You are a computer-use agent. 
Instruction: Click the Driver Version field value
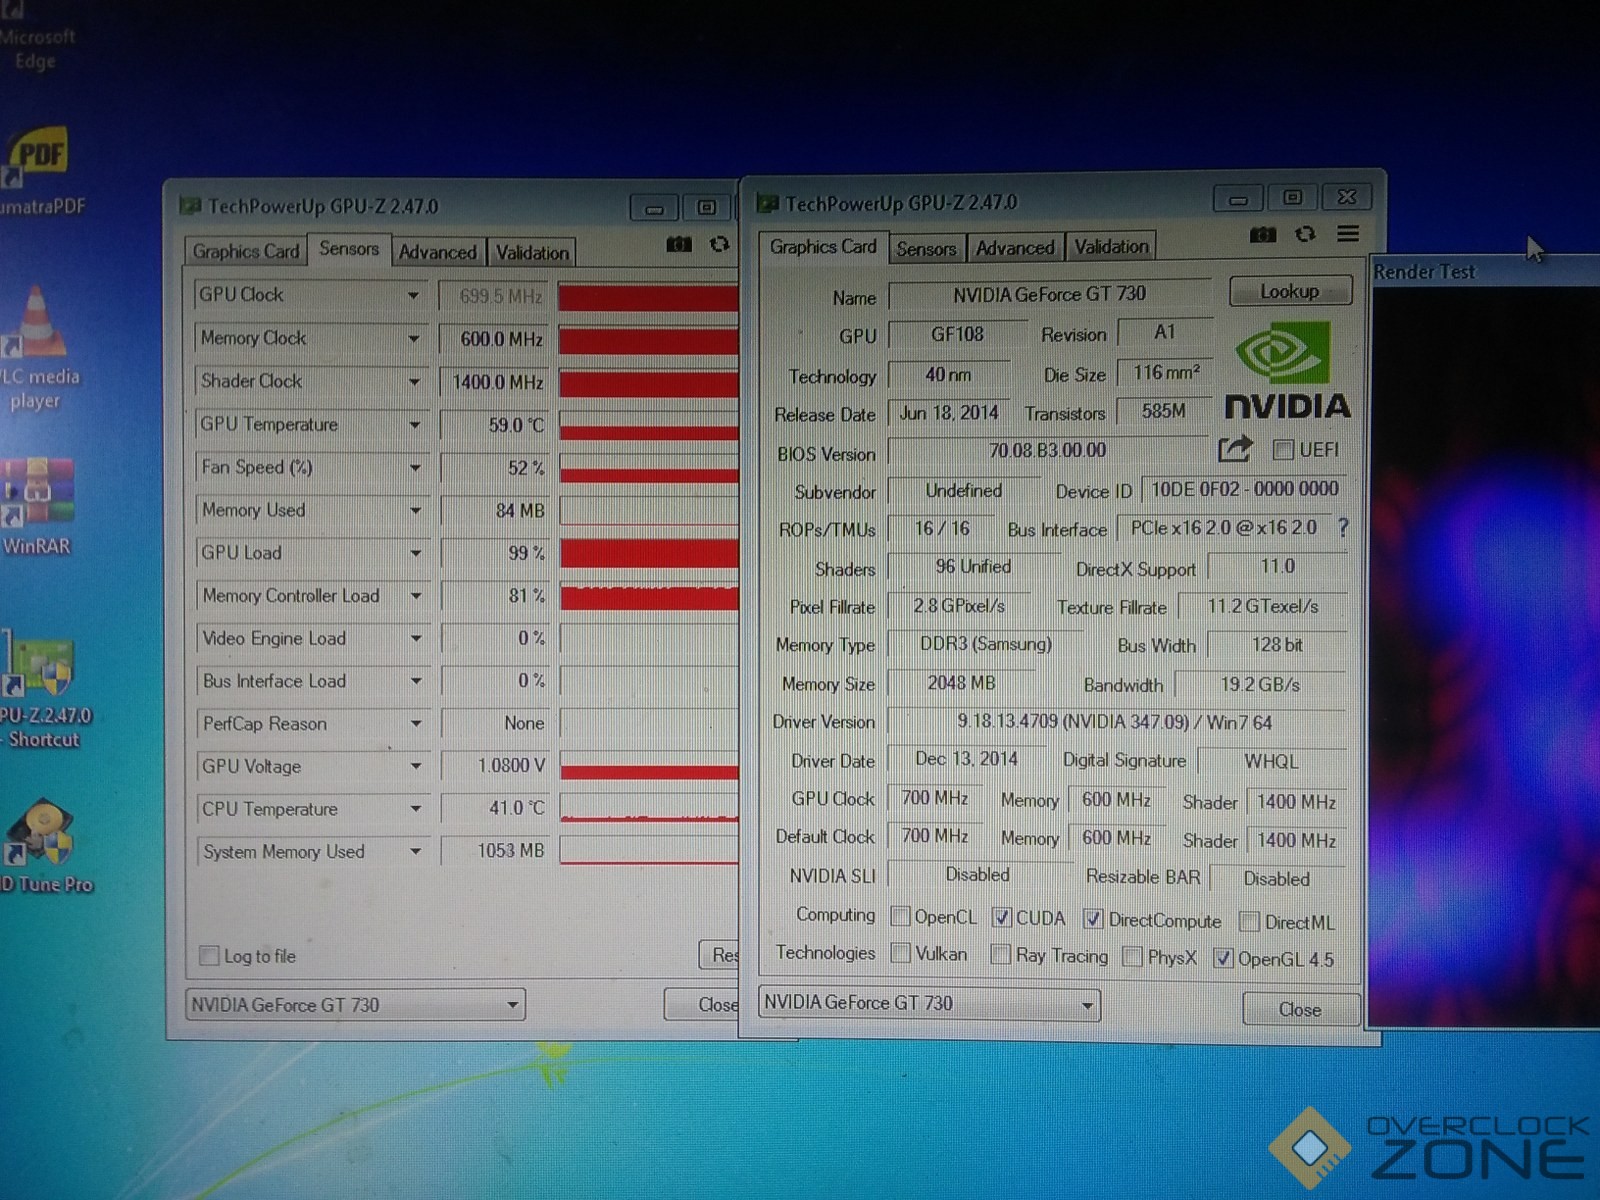click(x=1115, y=722)
